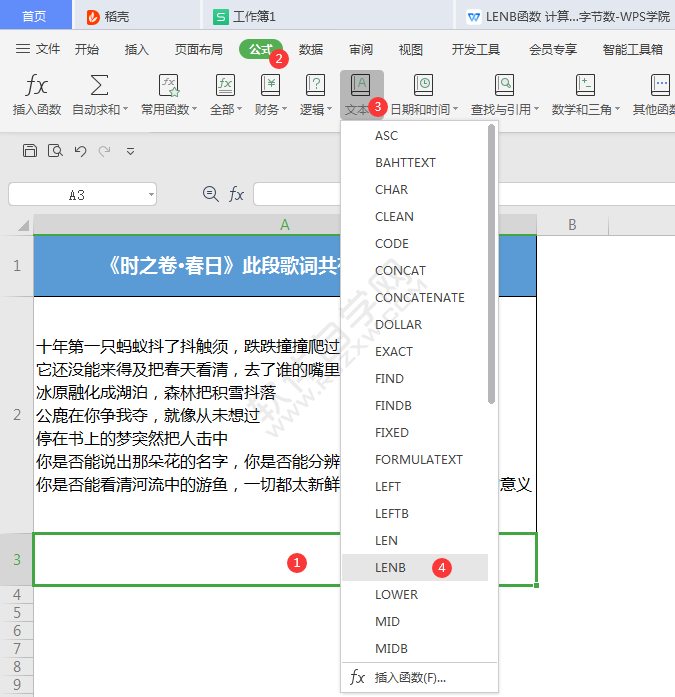Switch to the Data ribbon tab

click(311, 49)
